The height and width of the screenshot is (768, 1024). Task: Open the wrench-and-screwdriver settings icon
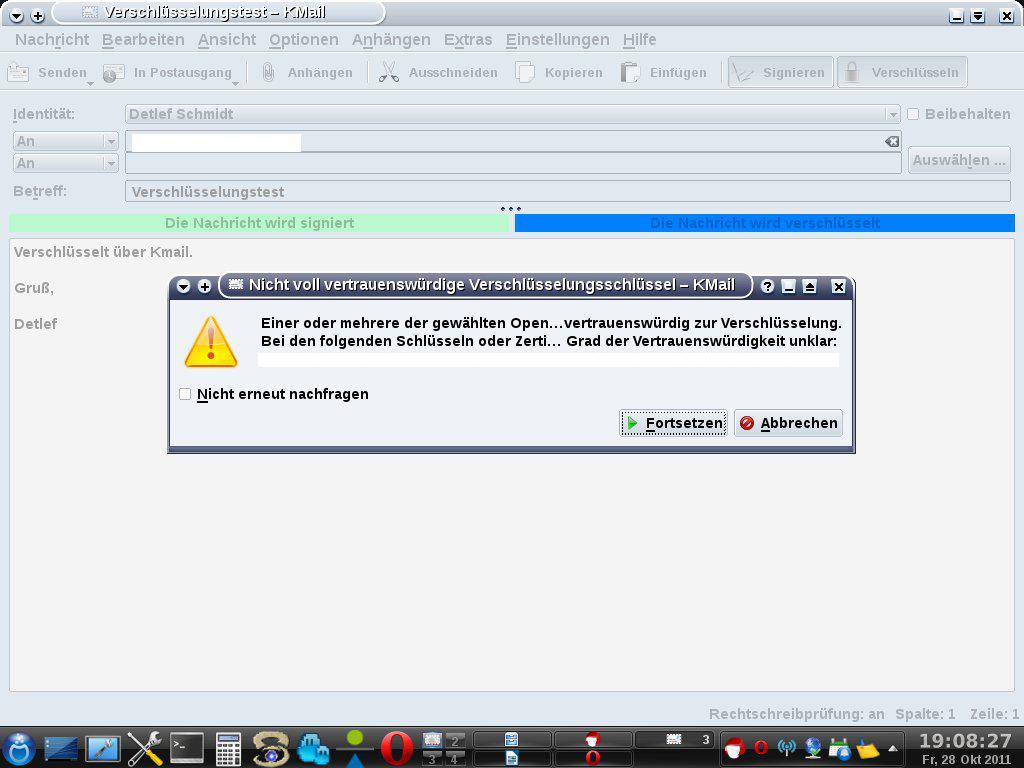(144, 748)
